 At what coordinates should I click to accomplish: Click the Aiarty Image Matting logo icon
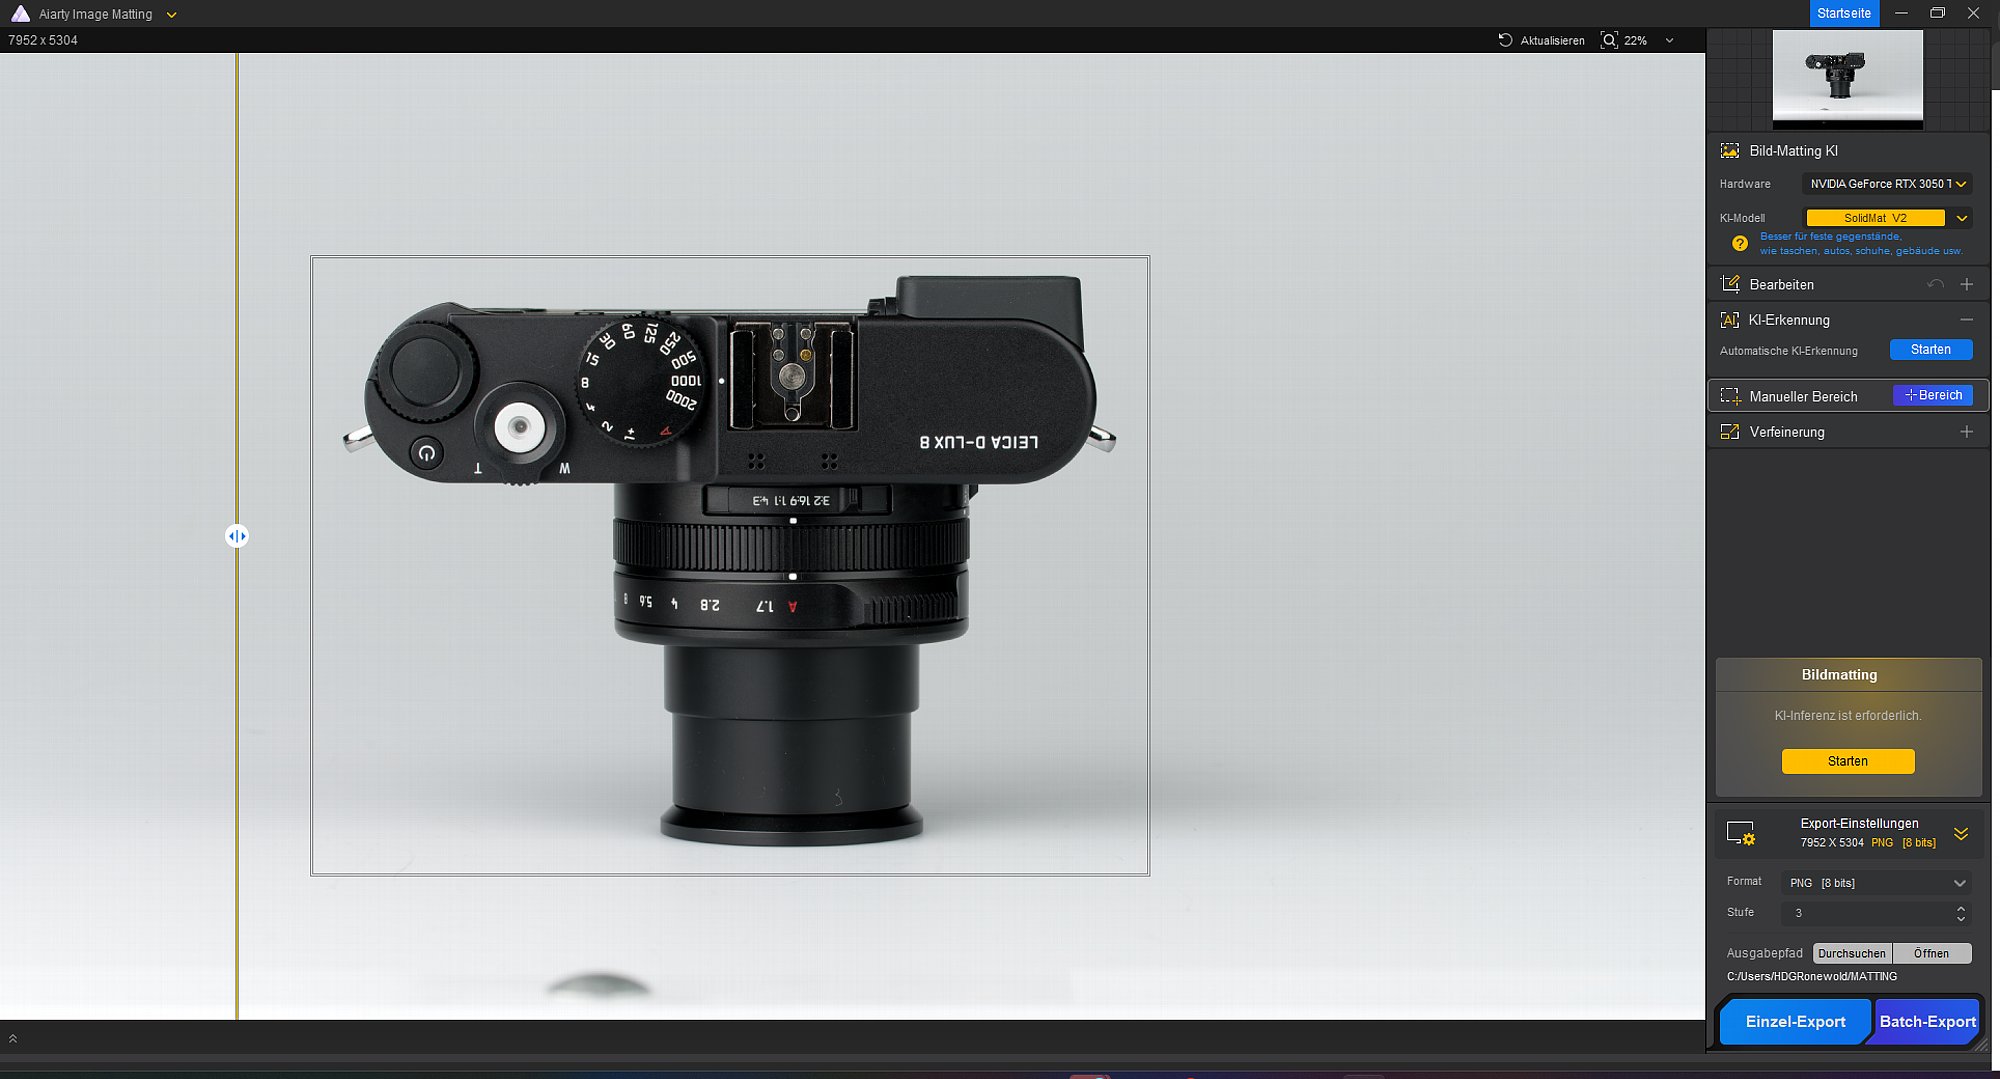20,14
